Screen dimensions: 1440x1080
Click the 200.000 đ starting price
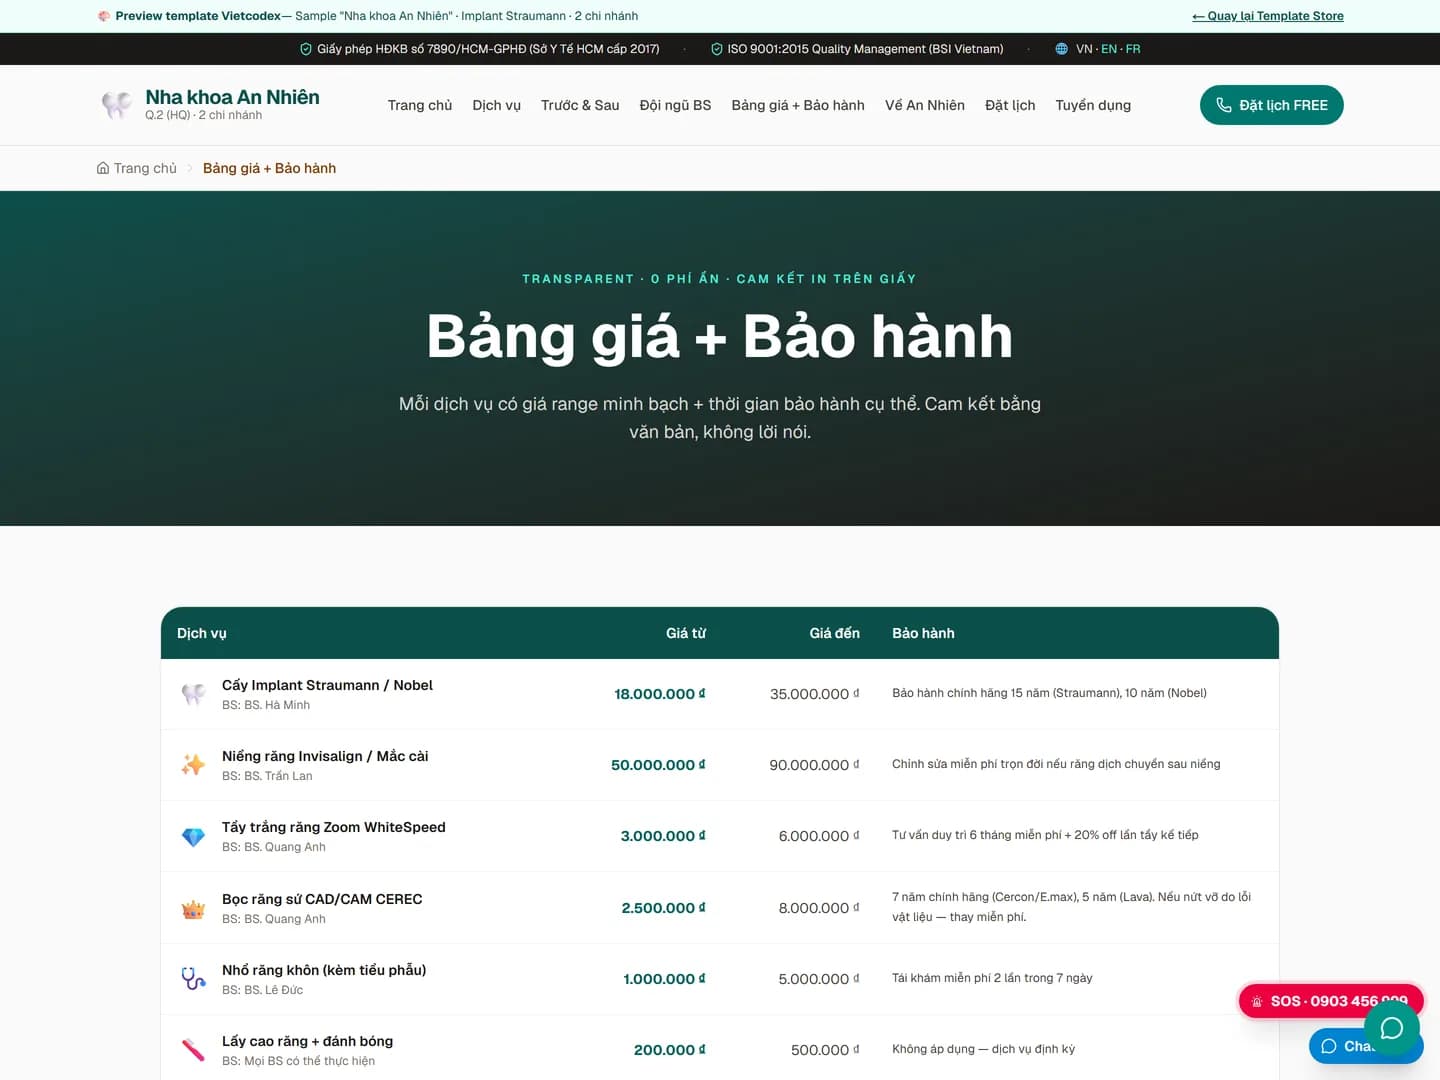(x=670, y=1050)
